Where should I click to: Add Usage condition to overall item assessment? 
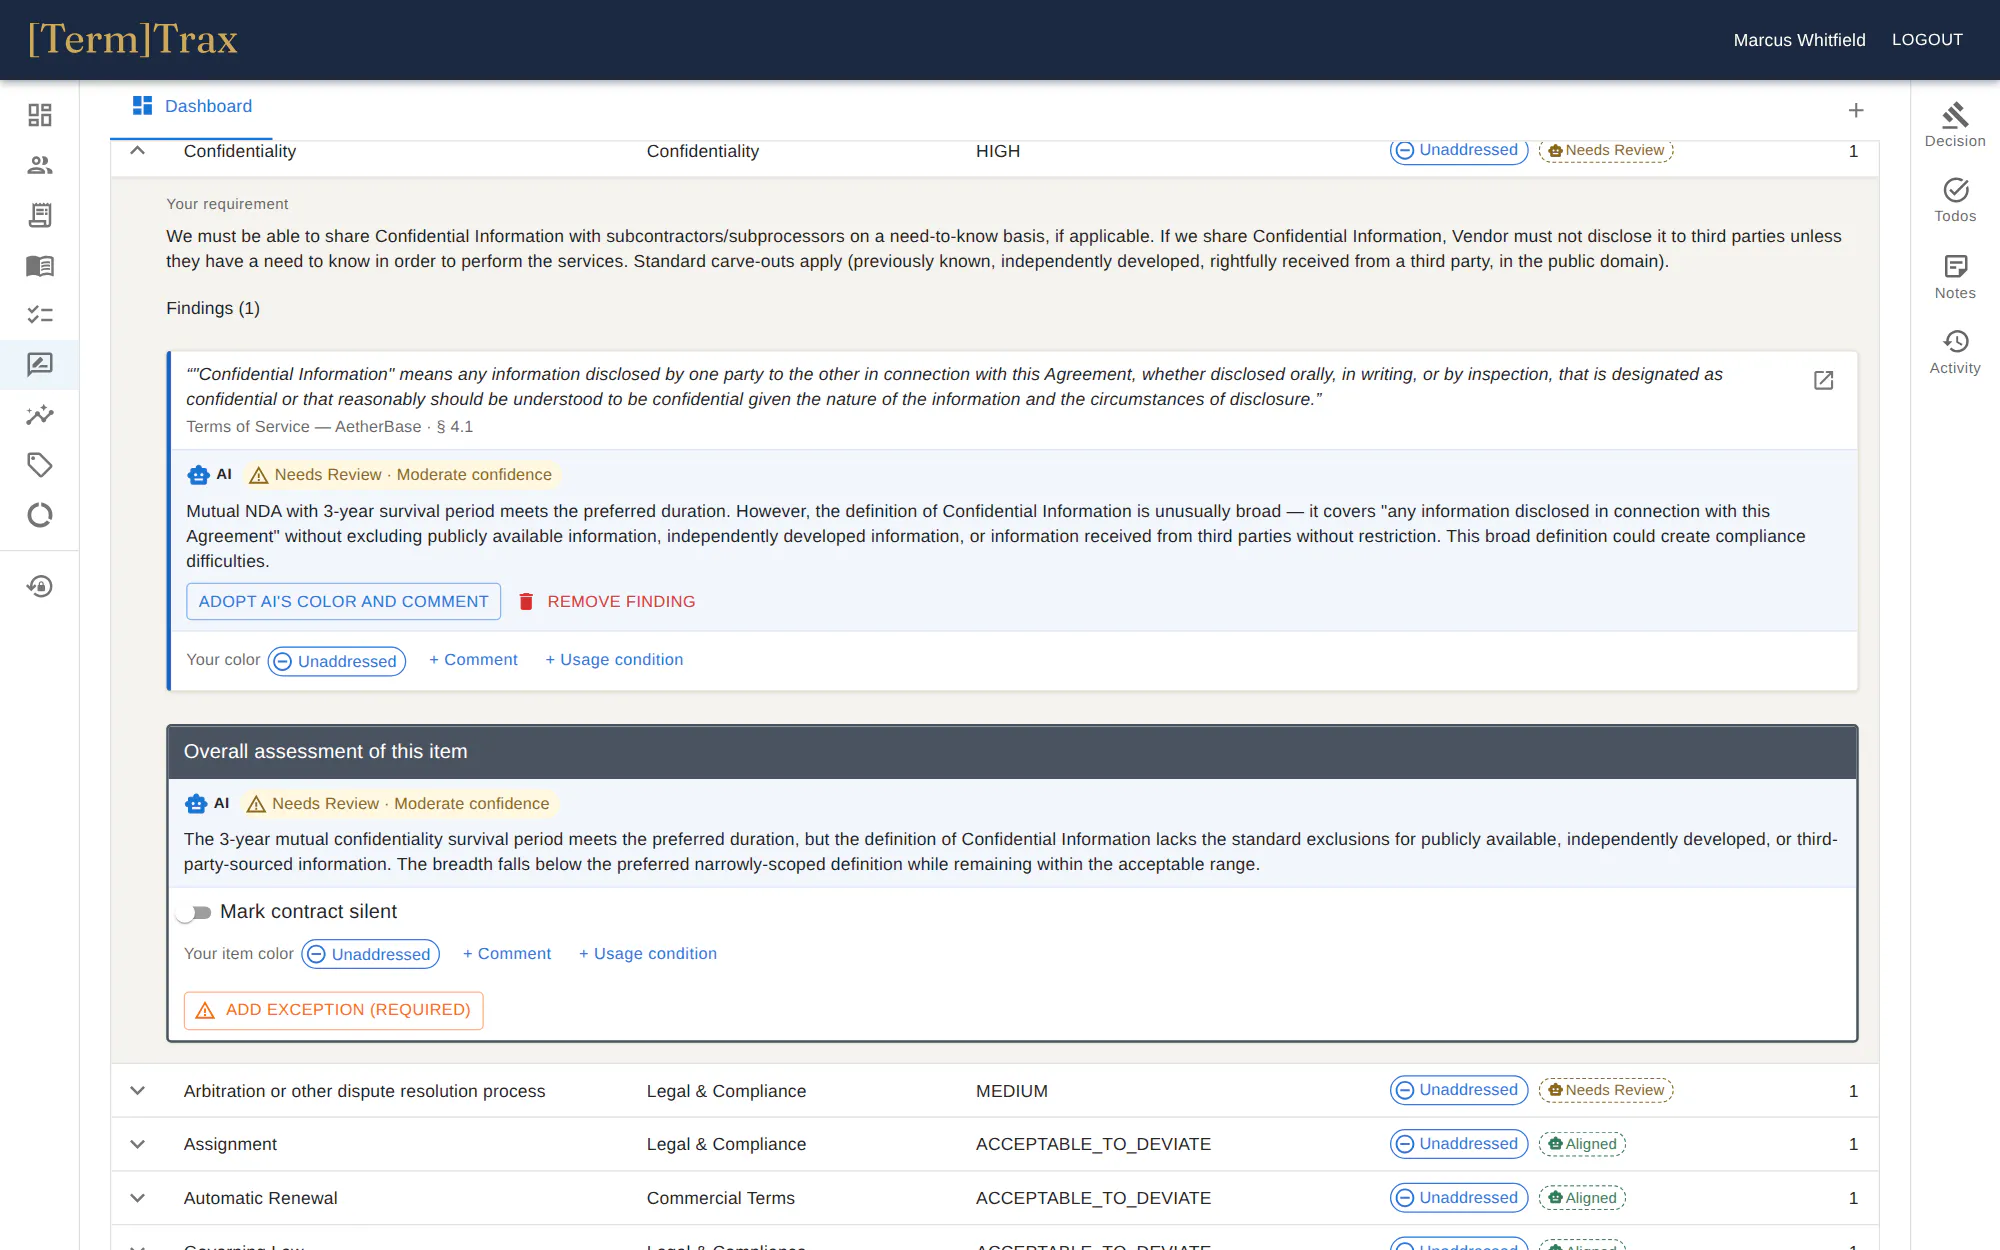coord(648,954)
